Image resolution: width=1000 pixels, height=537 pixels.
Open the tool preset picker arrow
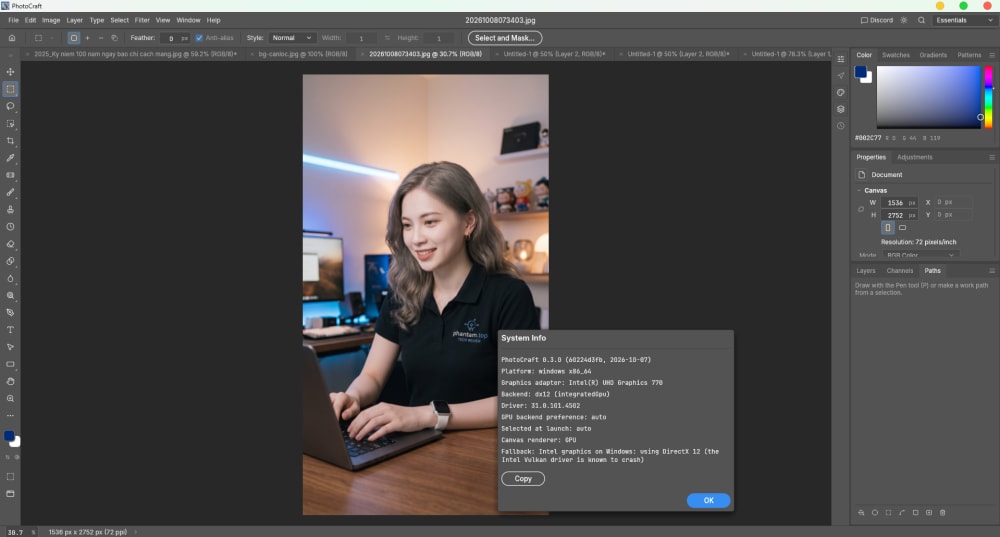click(x=52, y=38)
